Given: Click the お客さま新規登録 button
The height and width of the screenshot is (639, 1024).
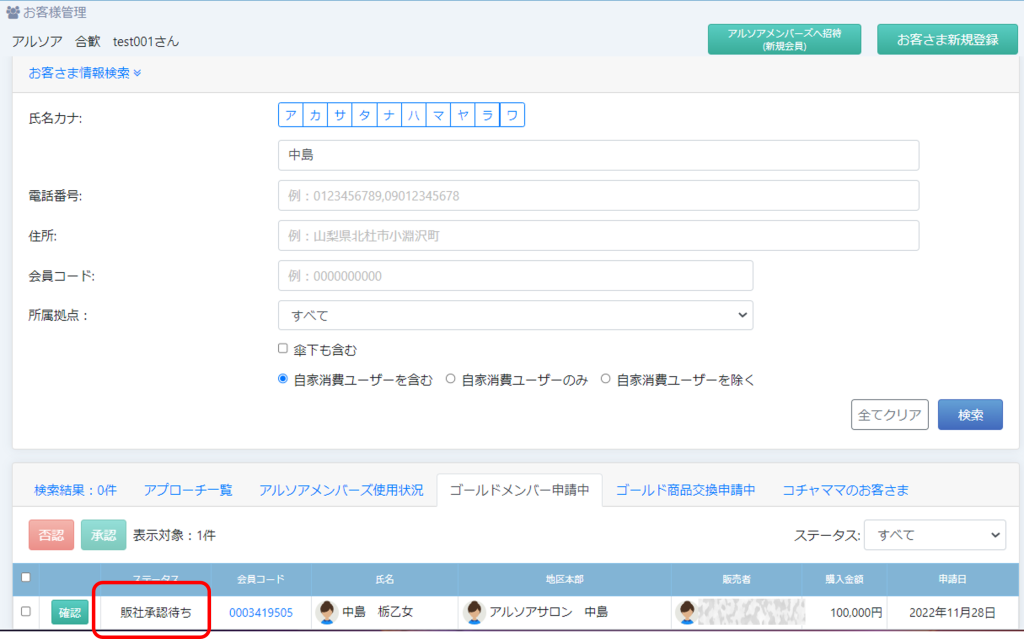Looking at the screenshot, I should click(x=947, y=40).
